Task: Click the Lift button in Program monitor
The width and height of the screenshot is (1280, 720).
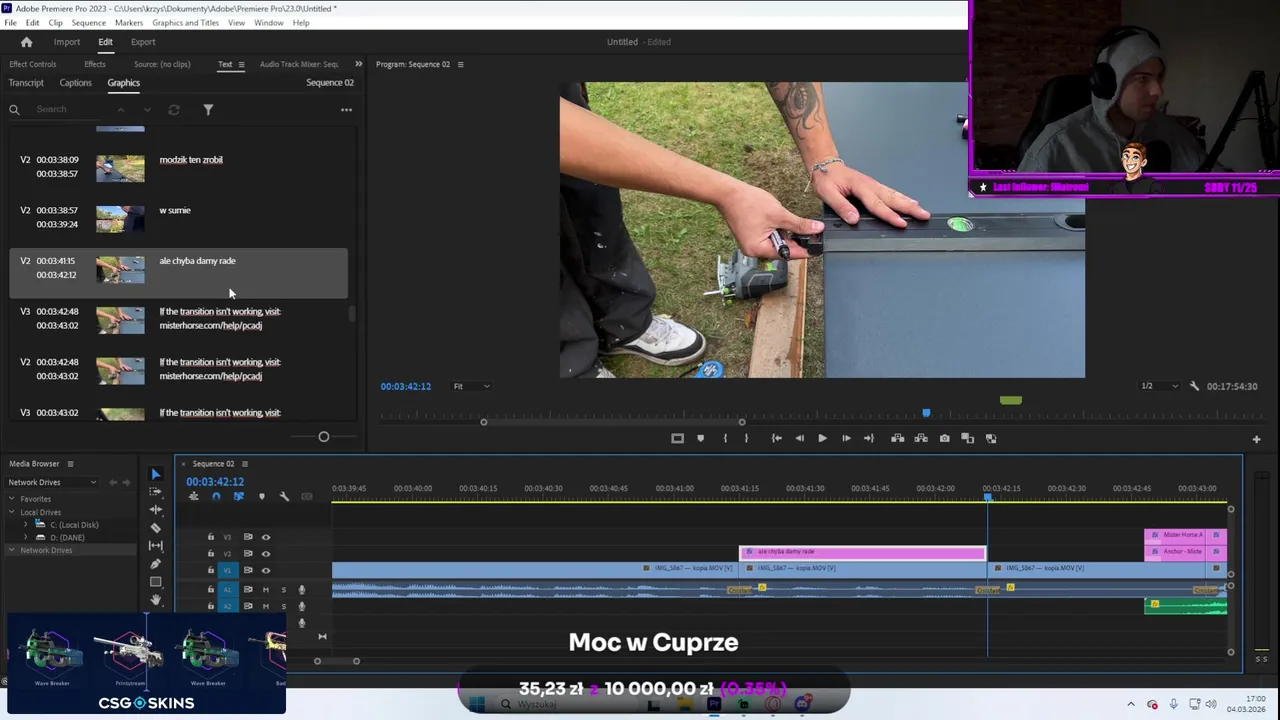Action: coord(897,438)
